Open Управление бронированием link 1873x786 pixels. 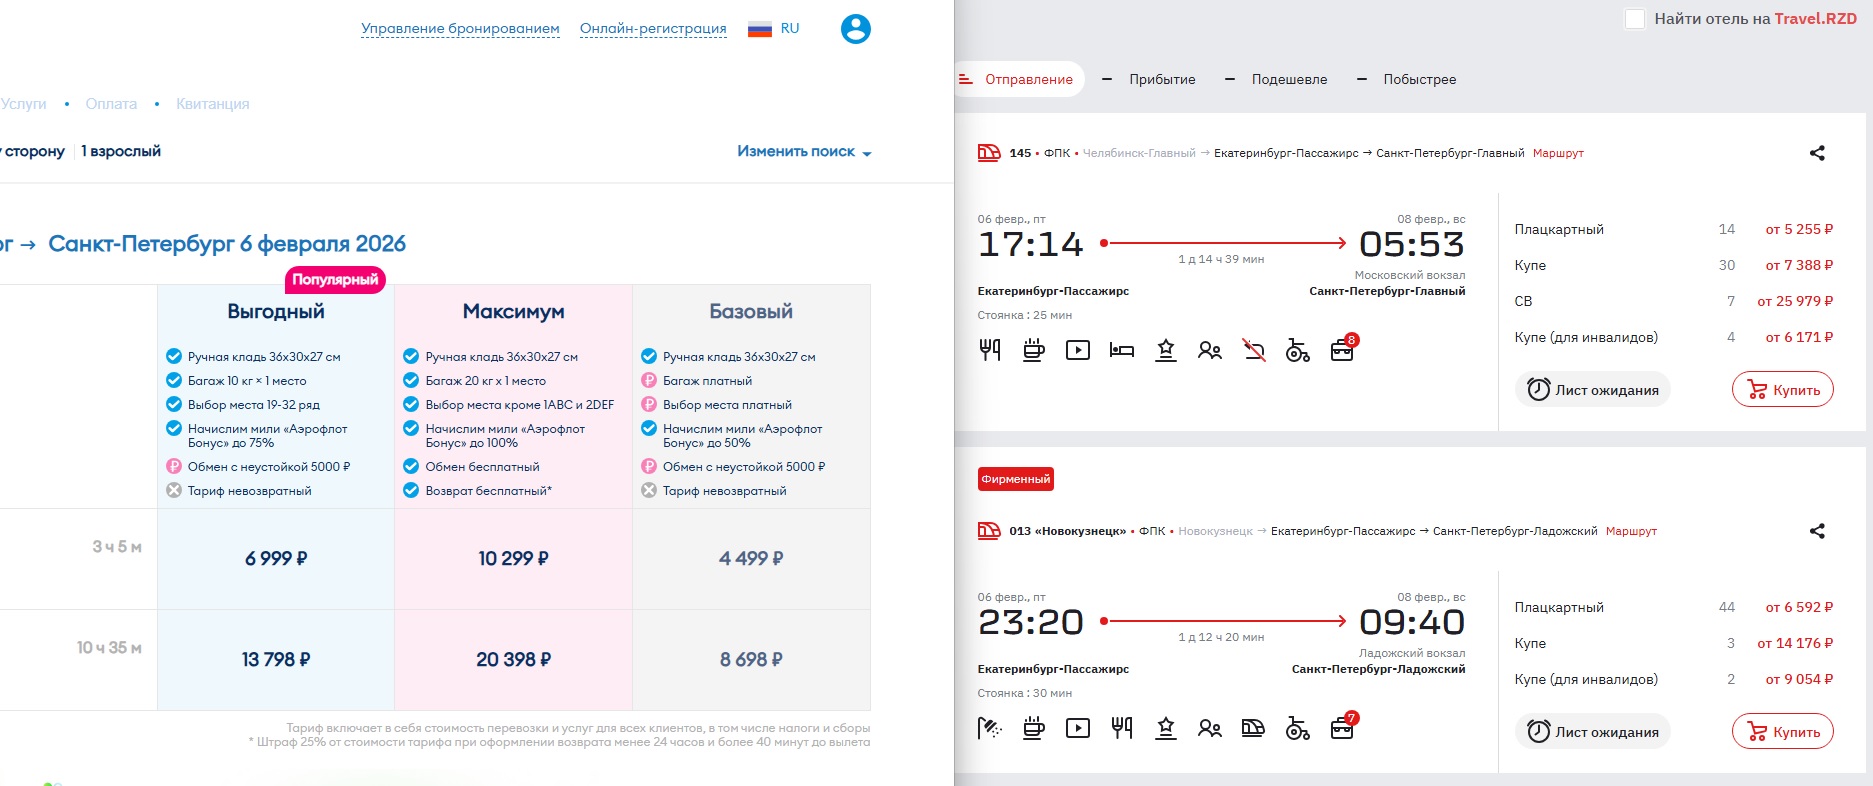coord(460,29)
